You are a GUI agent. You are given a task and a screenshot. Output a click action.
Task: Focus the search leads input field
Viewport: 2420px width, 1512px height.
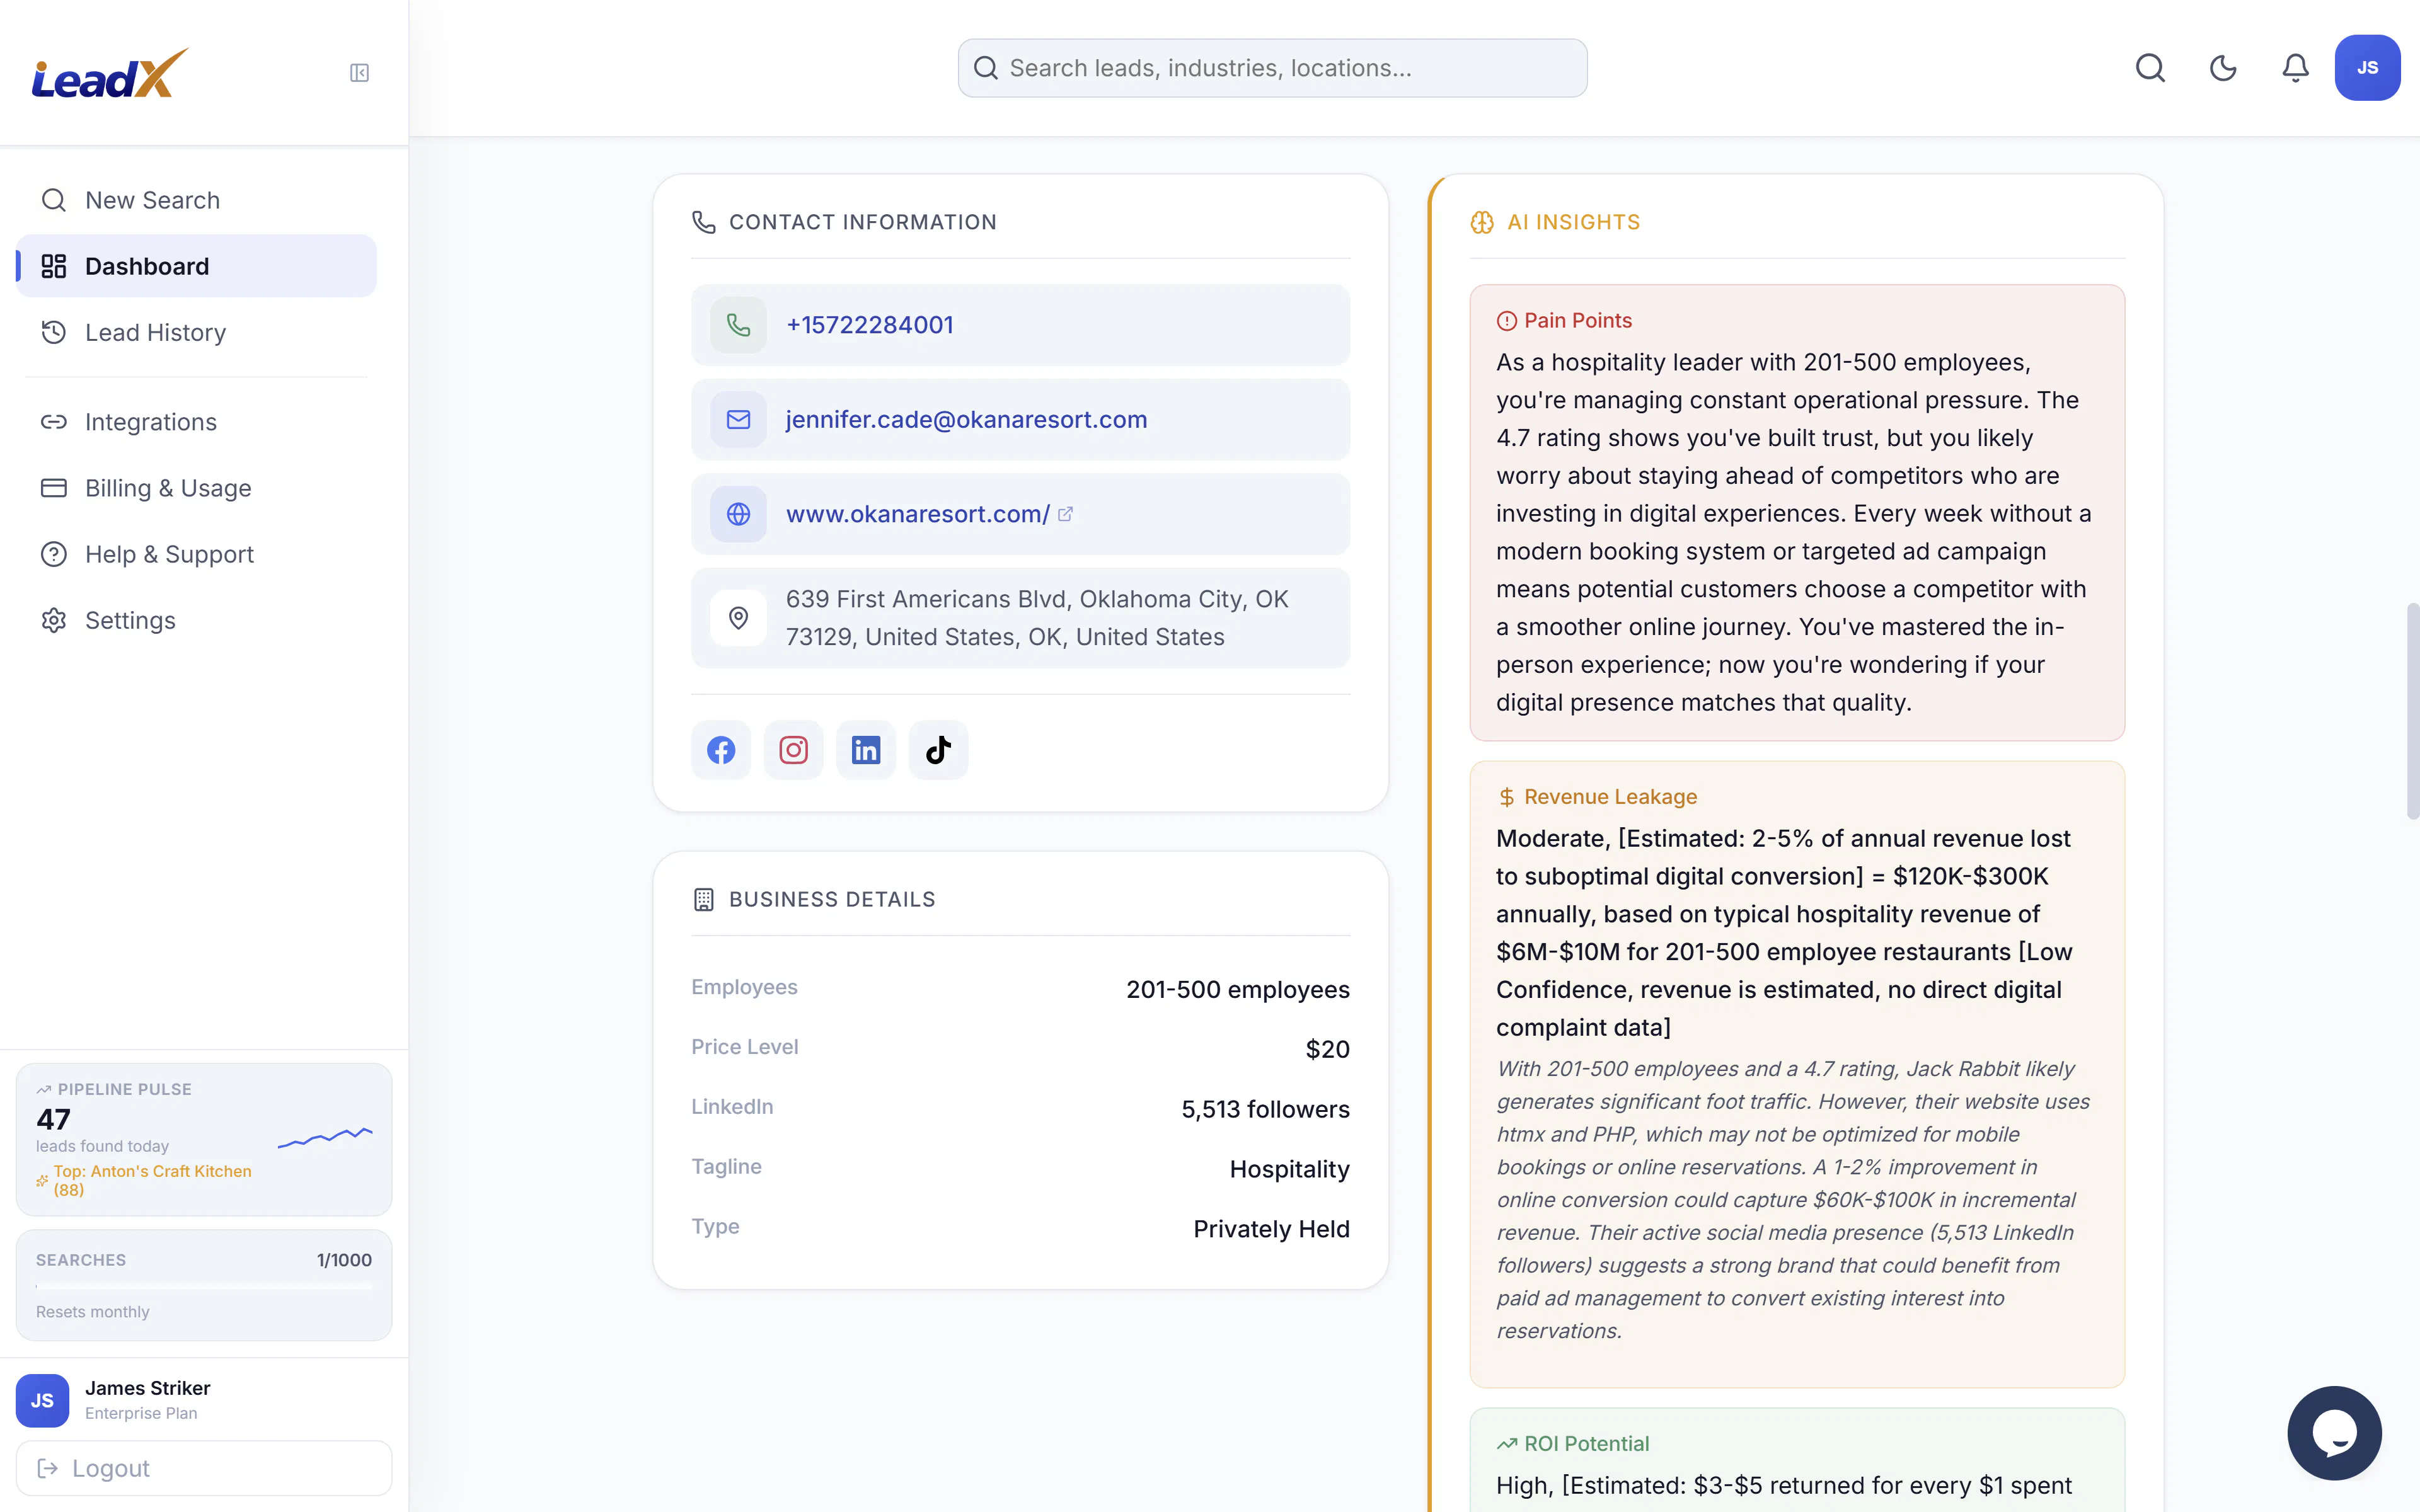(1272, 68)
